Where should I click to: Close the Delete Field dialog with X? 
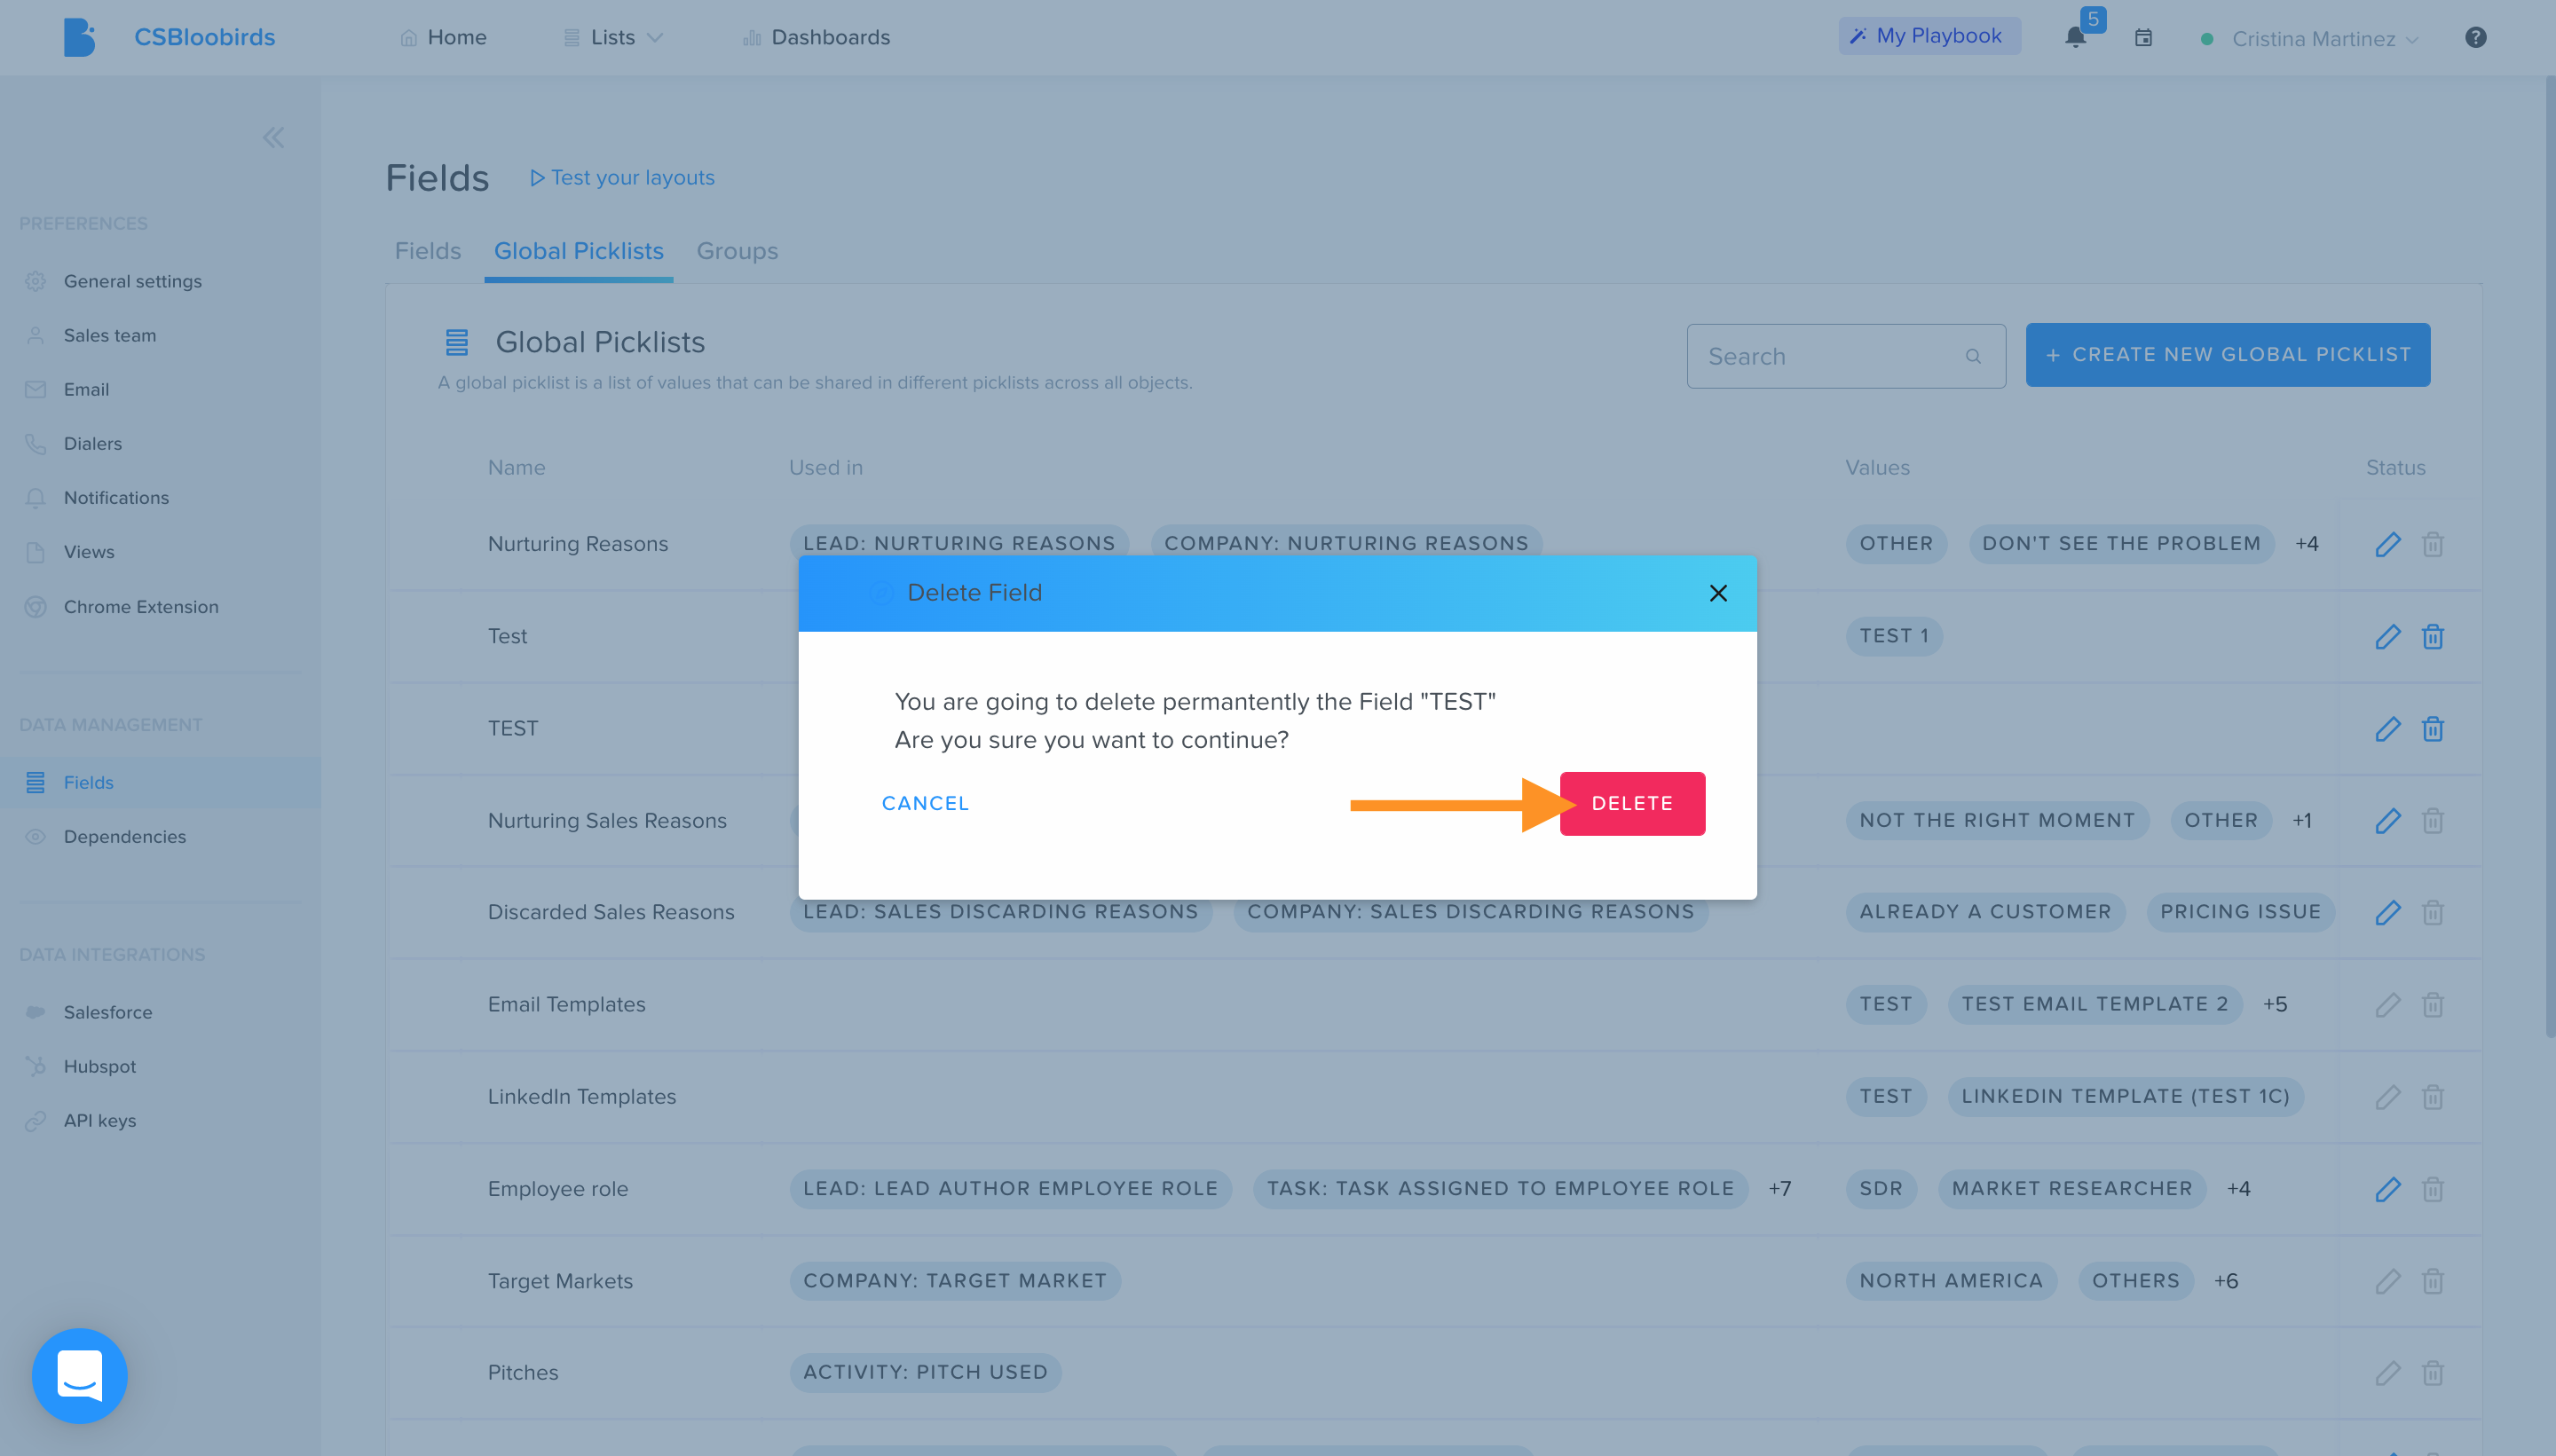click(1718, 593)
